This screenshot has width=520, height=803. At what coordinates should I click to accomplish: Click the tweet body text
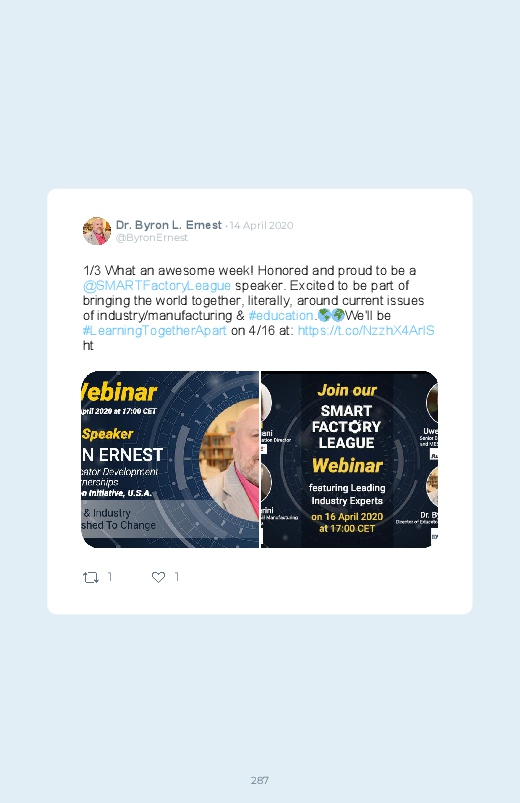click(259, 308)
